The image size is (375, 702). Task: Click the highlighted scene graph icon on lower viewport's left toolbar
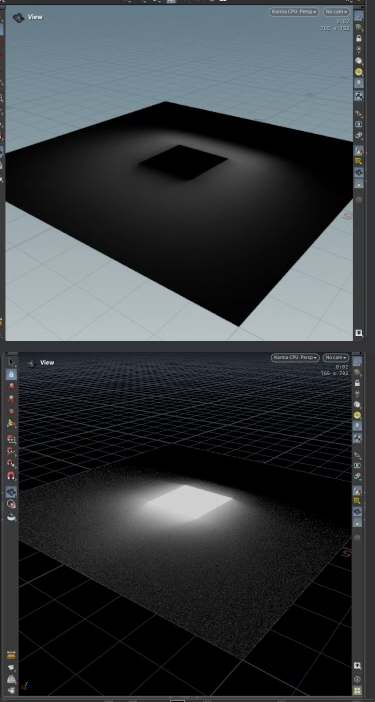point(12,492)
